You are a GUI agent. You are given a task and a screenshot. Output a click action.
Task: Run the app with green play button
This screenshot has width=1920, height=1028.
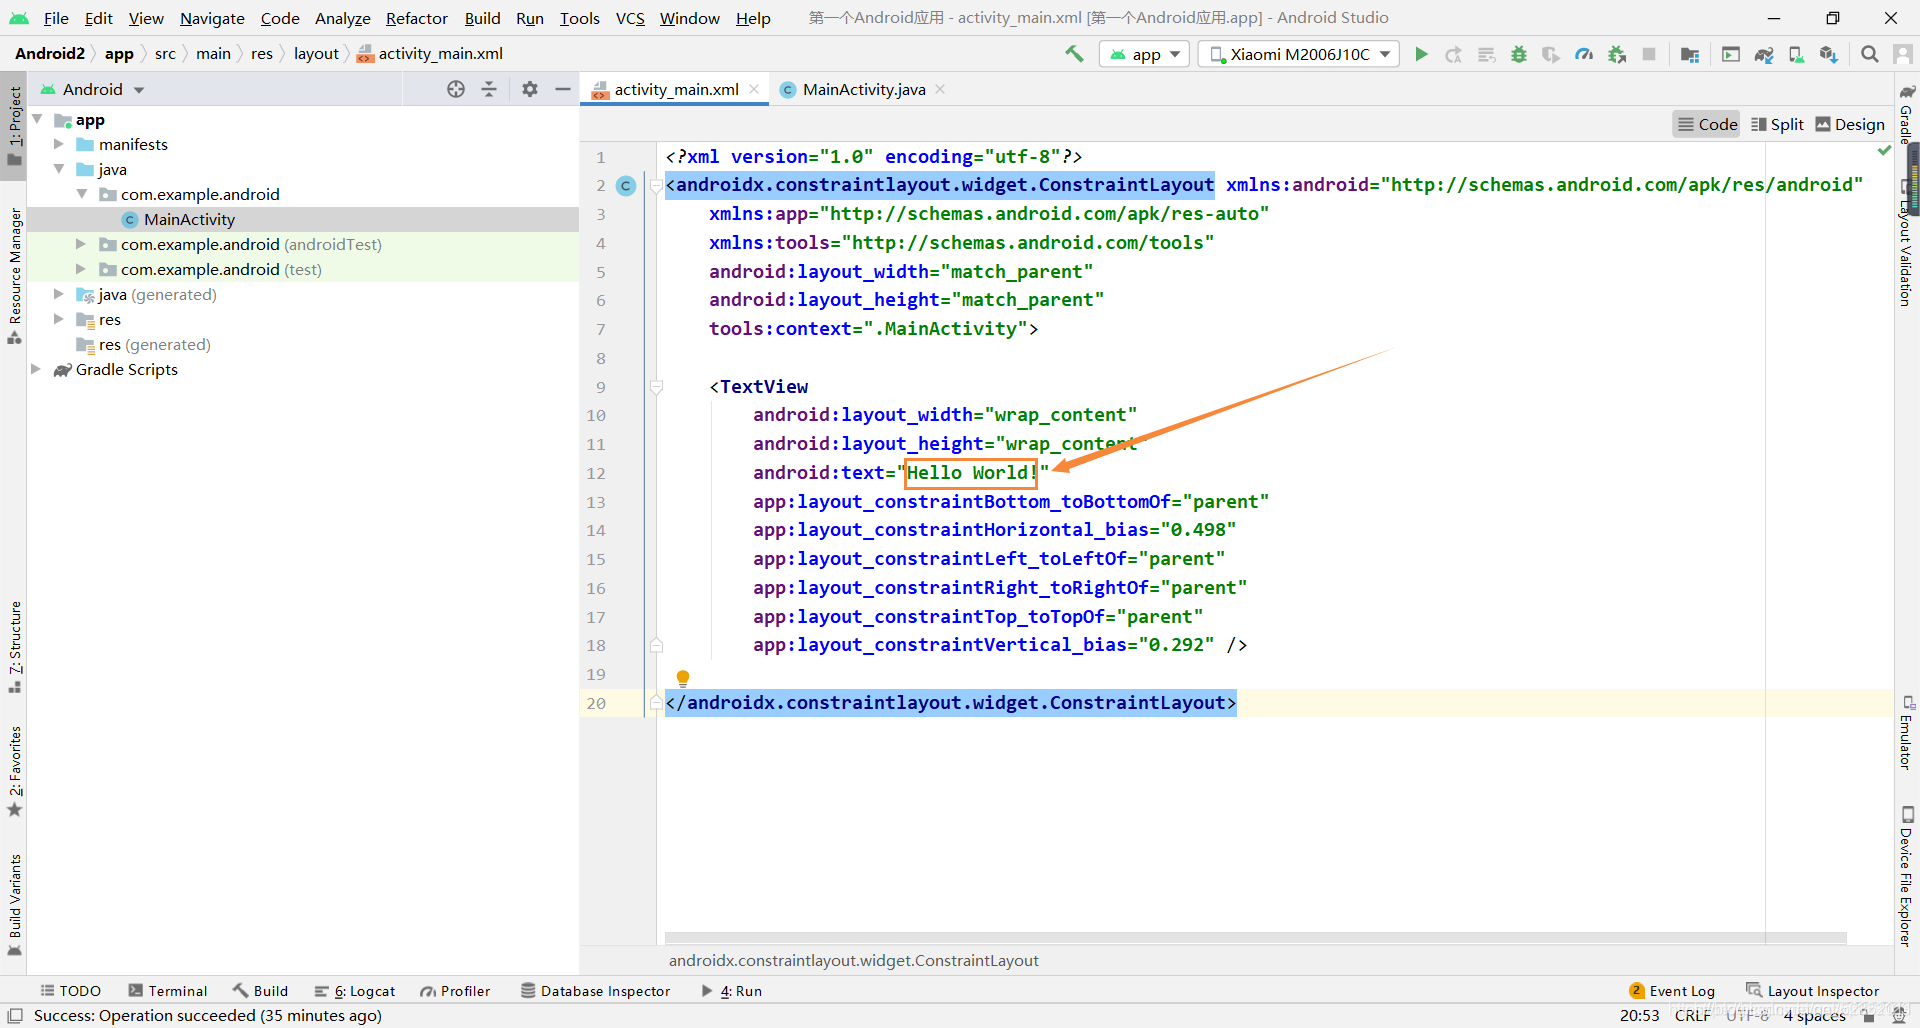(1421, 54)
